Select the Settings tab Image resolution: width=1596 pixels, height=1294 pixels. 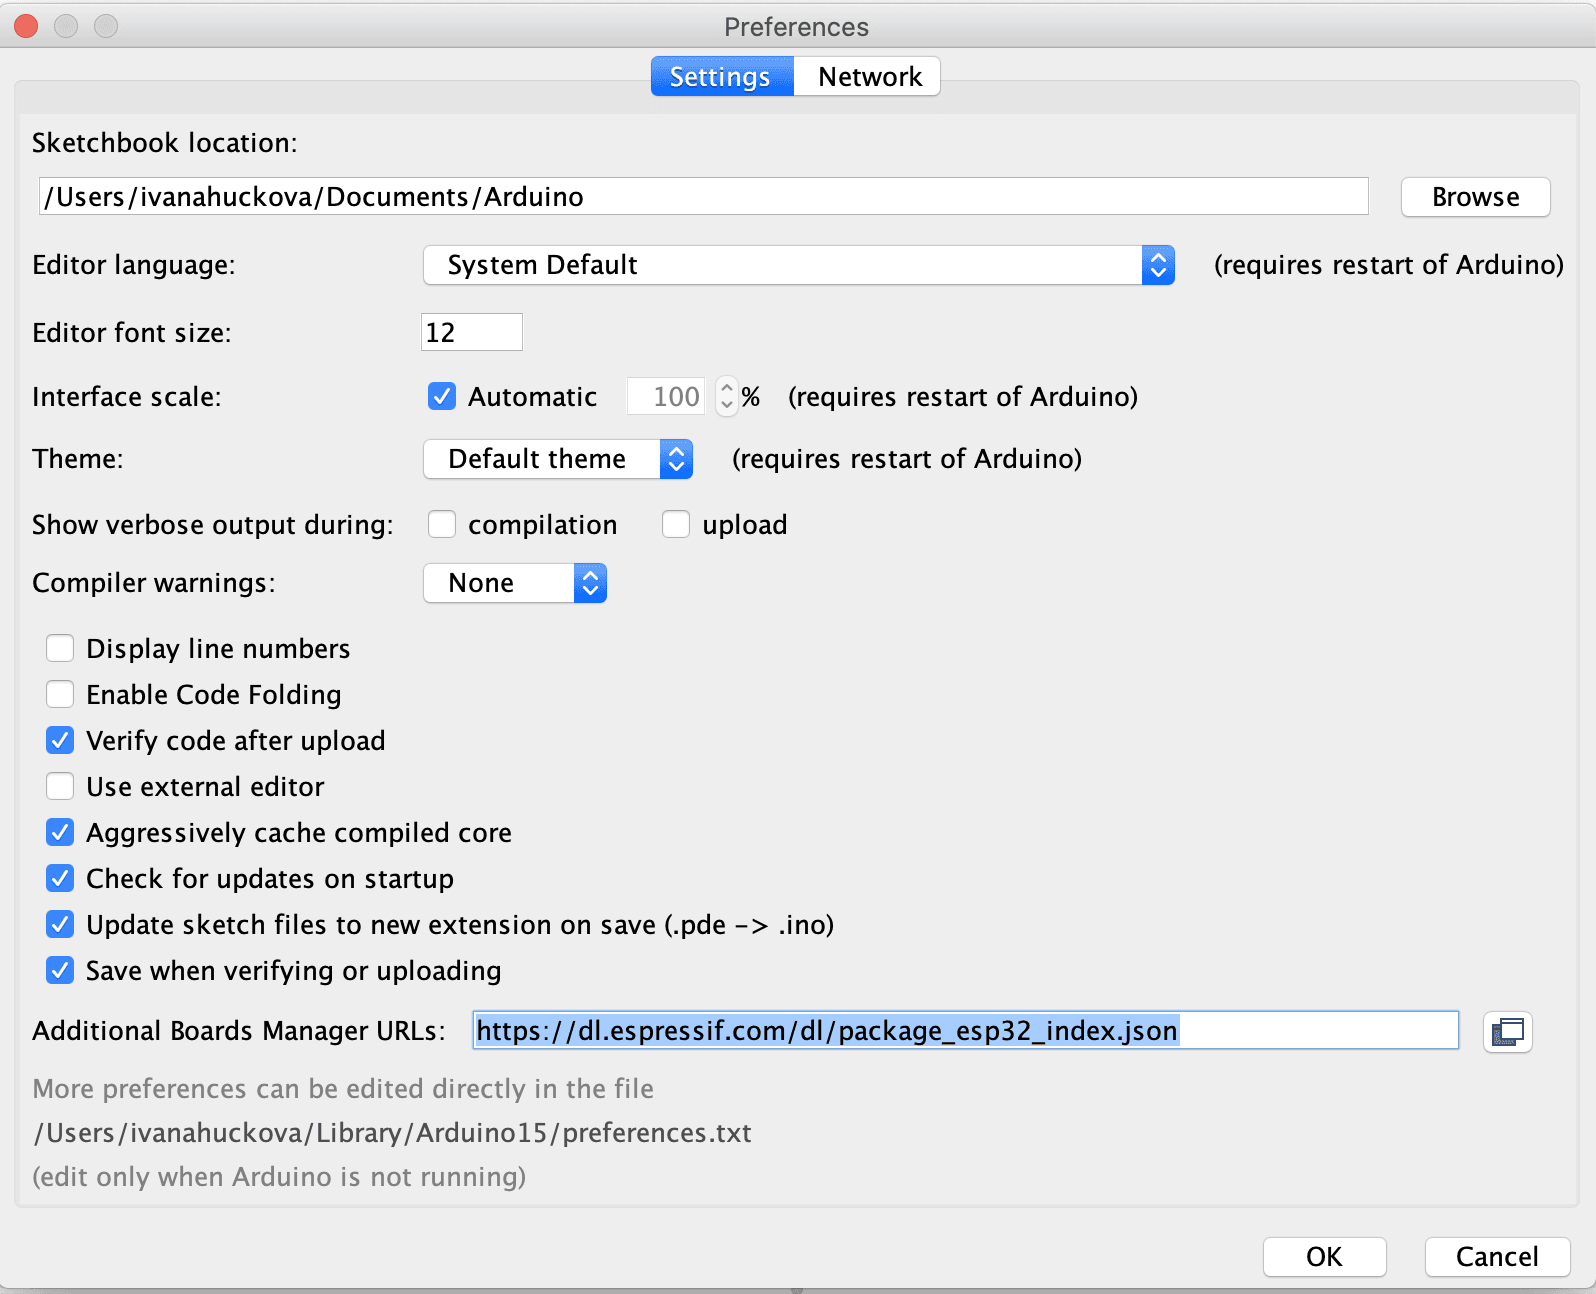720,77
